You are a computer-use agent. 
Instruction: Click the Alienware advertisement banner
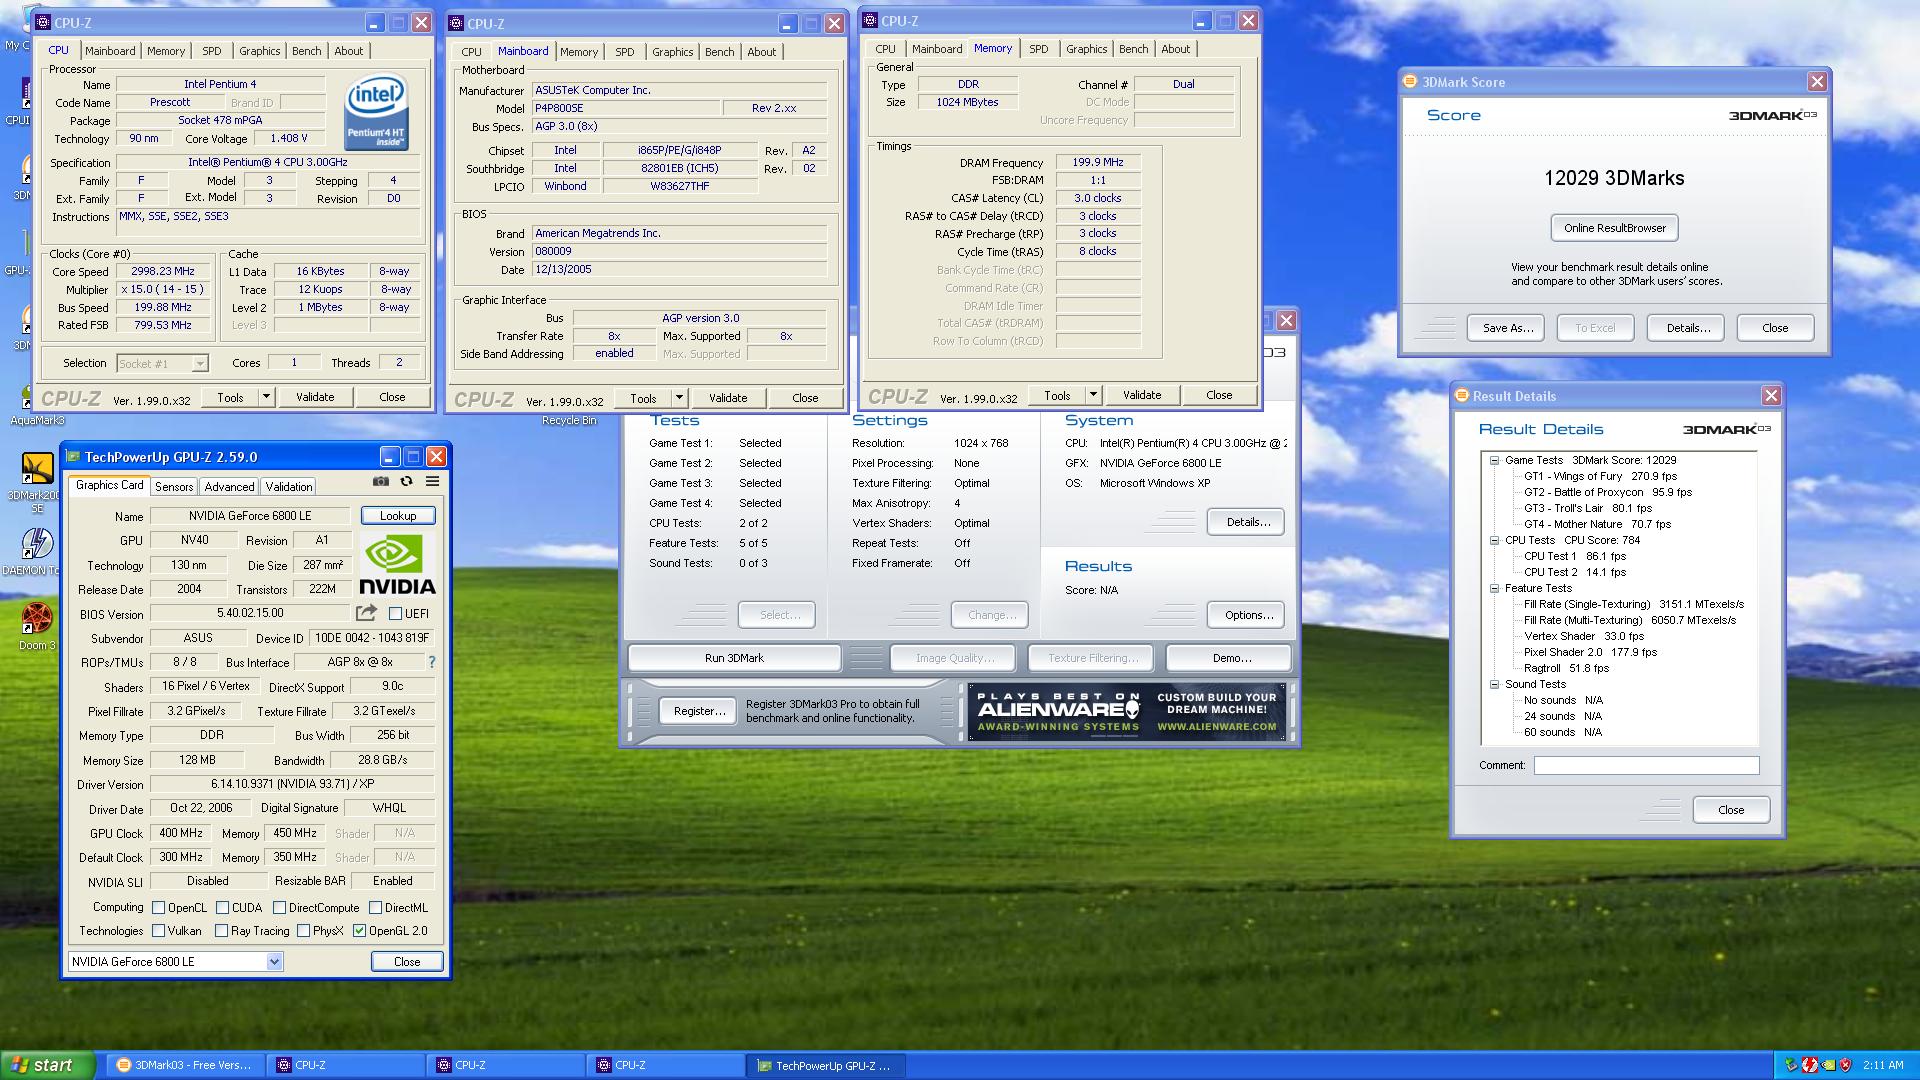pos(1127,711)
